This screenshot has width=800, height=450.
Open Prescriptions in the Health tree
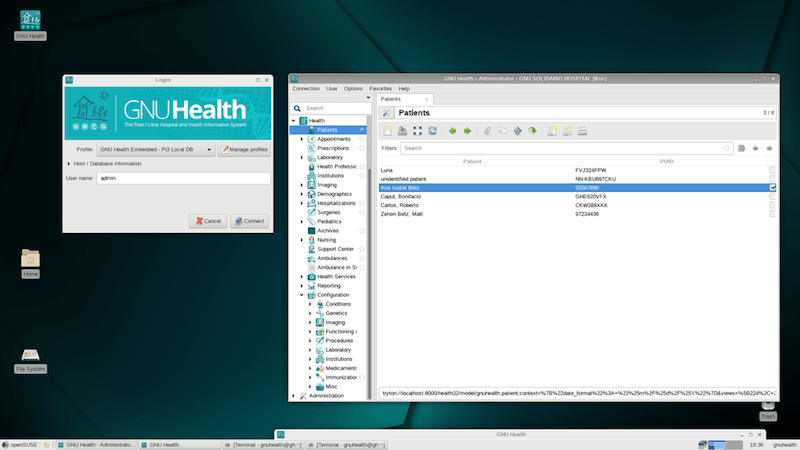tap(333, 148)
